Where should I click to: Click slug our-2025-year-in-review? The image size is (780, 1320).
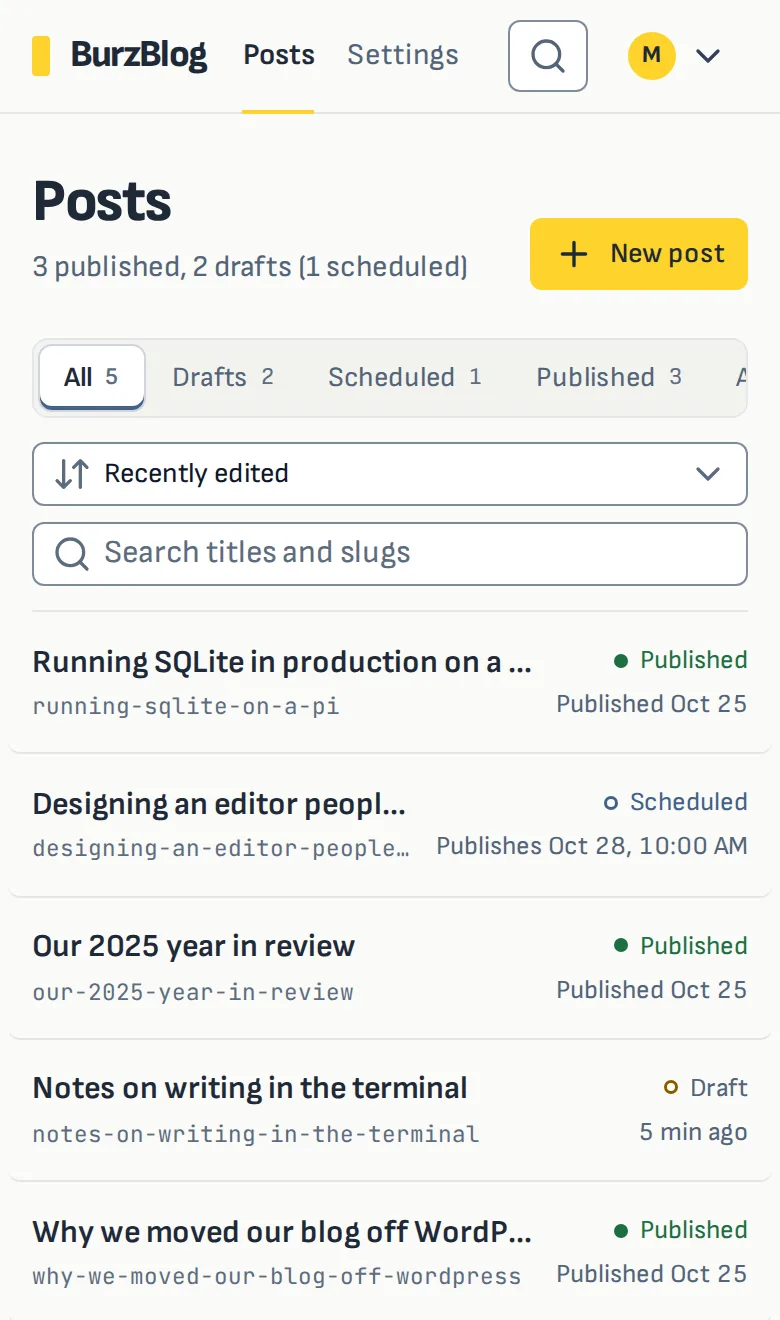tap(193, 993)
